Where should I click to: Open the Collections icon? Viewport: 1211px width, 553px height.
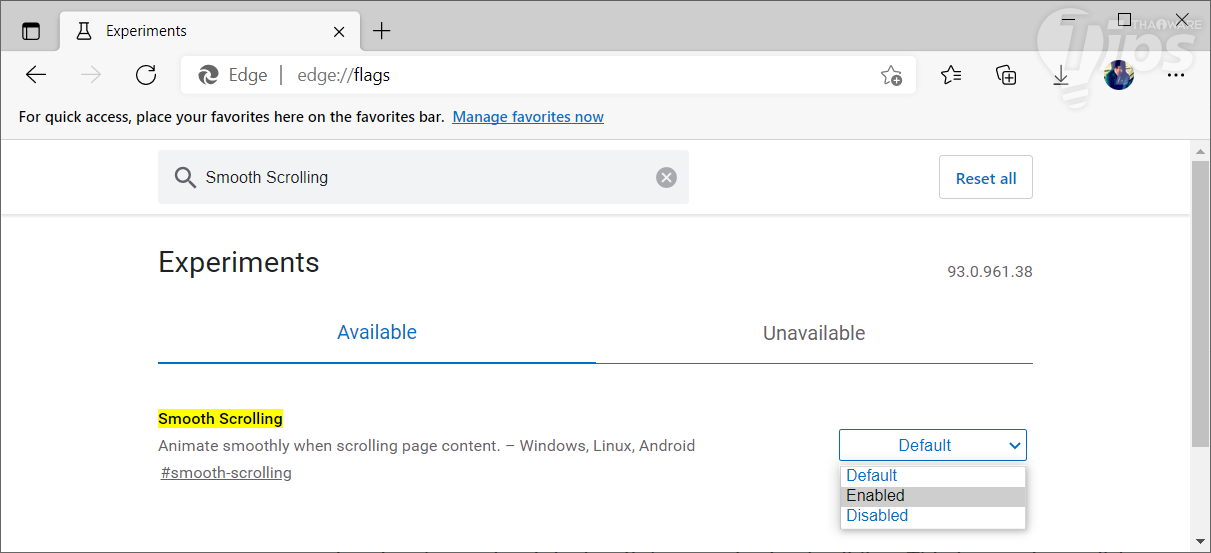(1006, 75)
